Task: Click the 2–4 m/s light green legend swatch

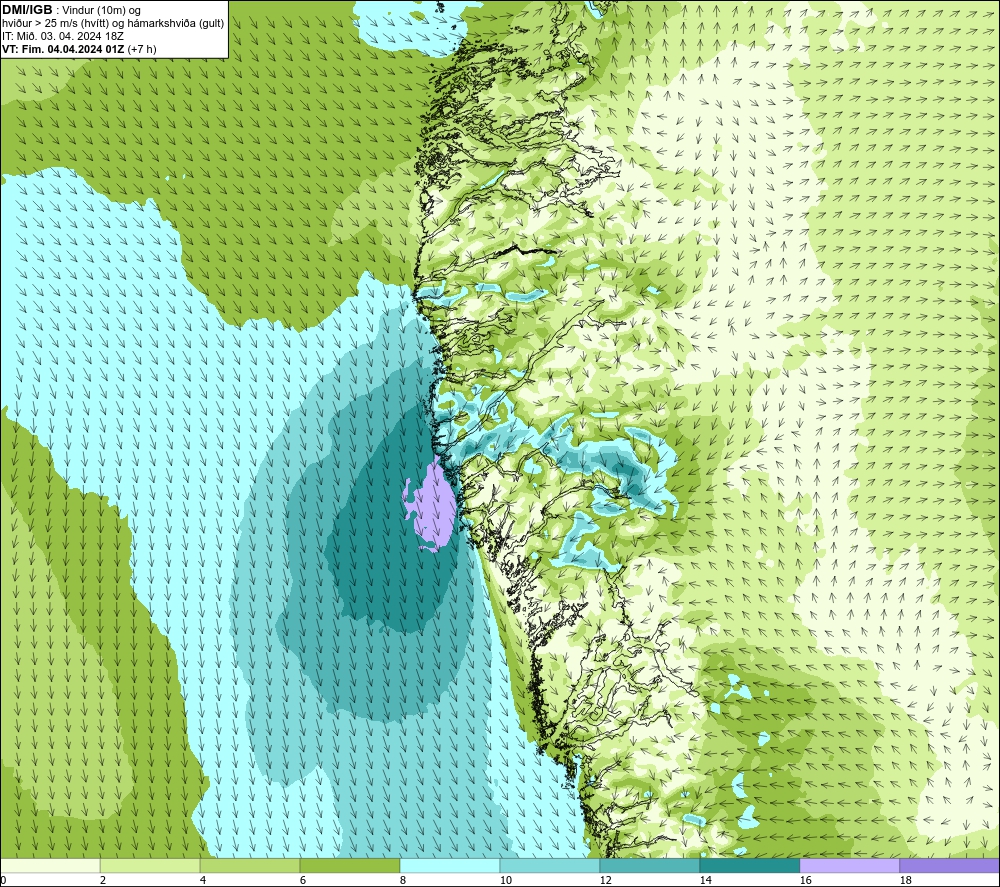Action: (x=150, y=865)
